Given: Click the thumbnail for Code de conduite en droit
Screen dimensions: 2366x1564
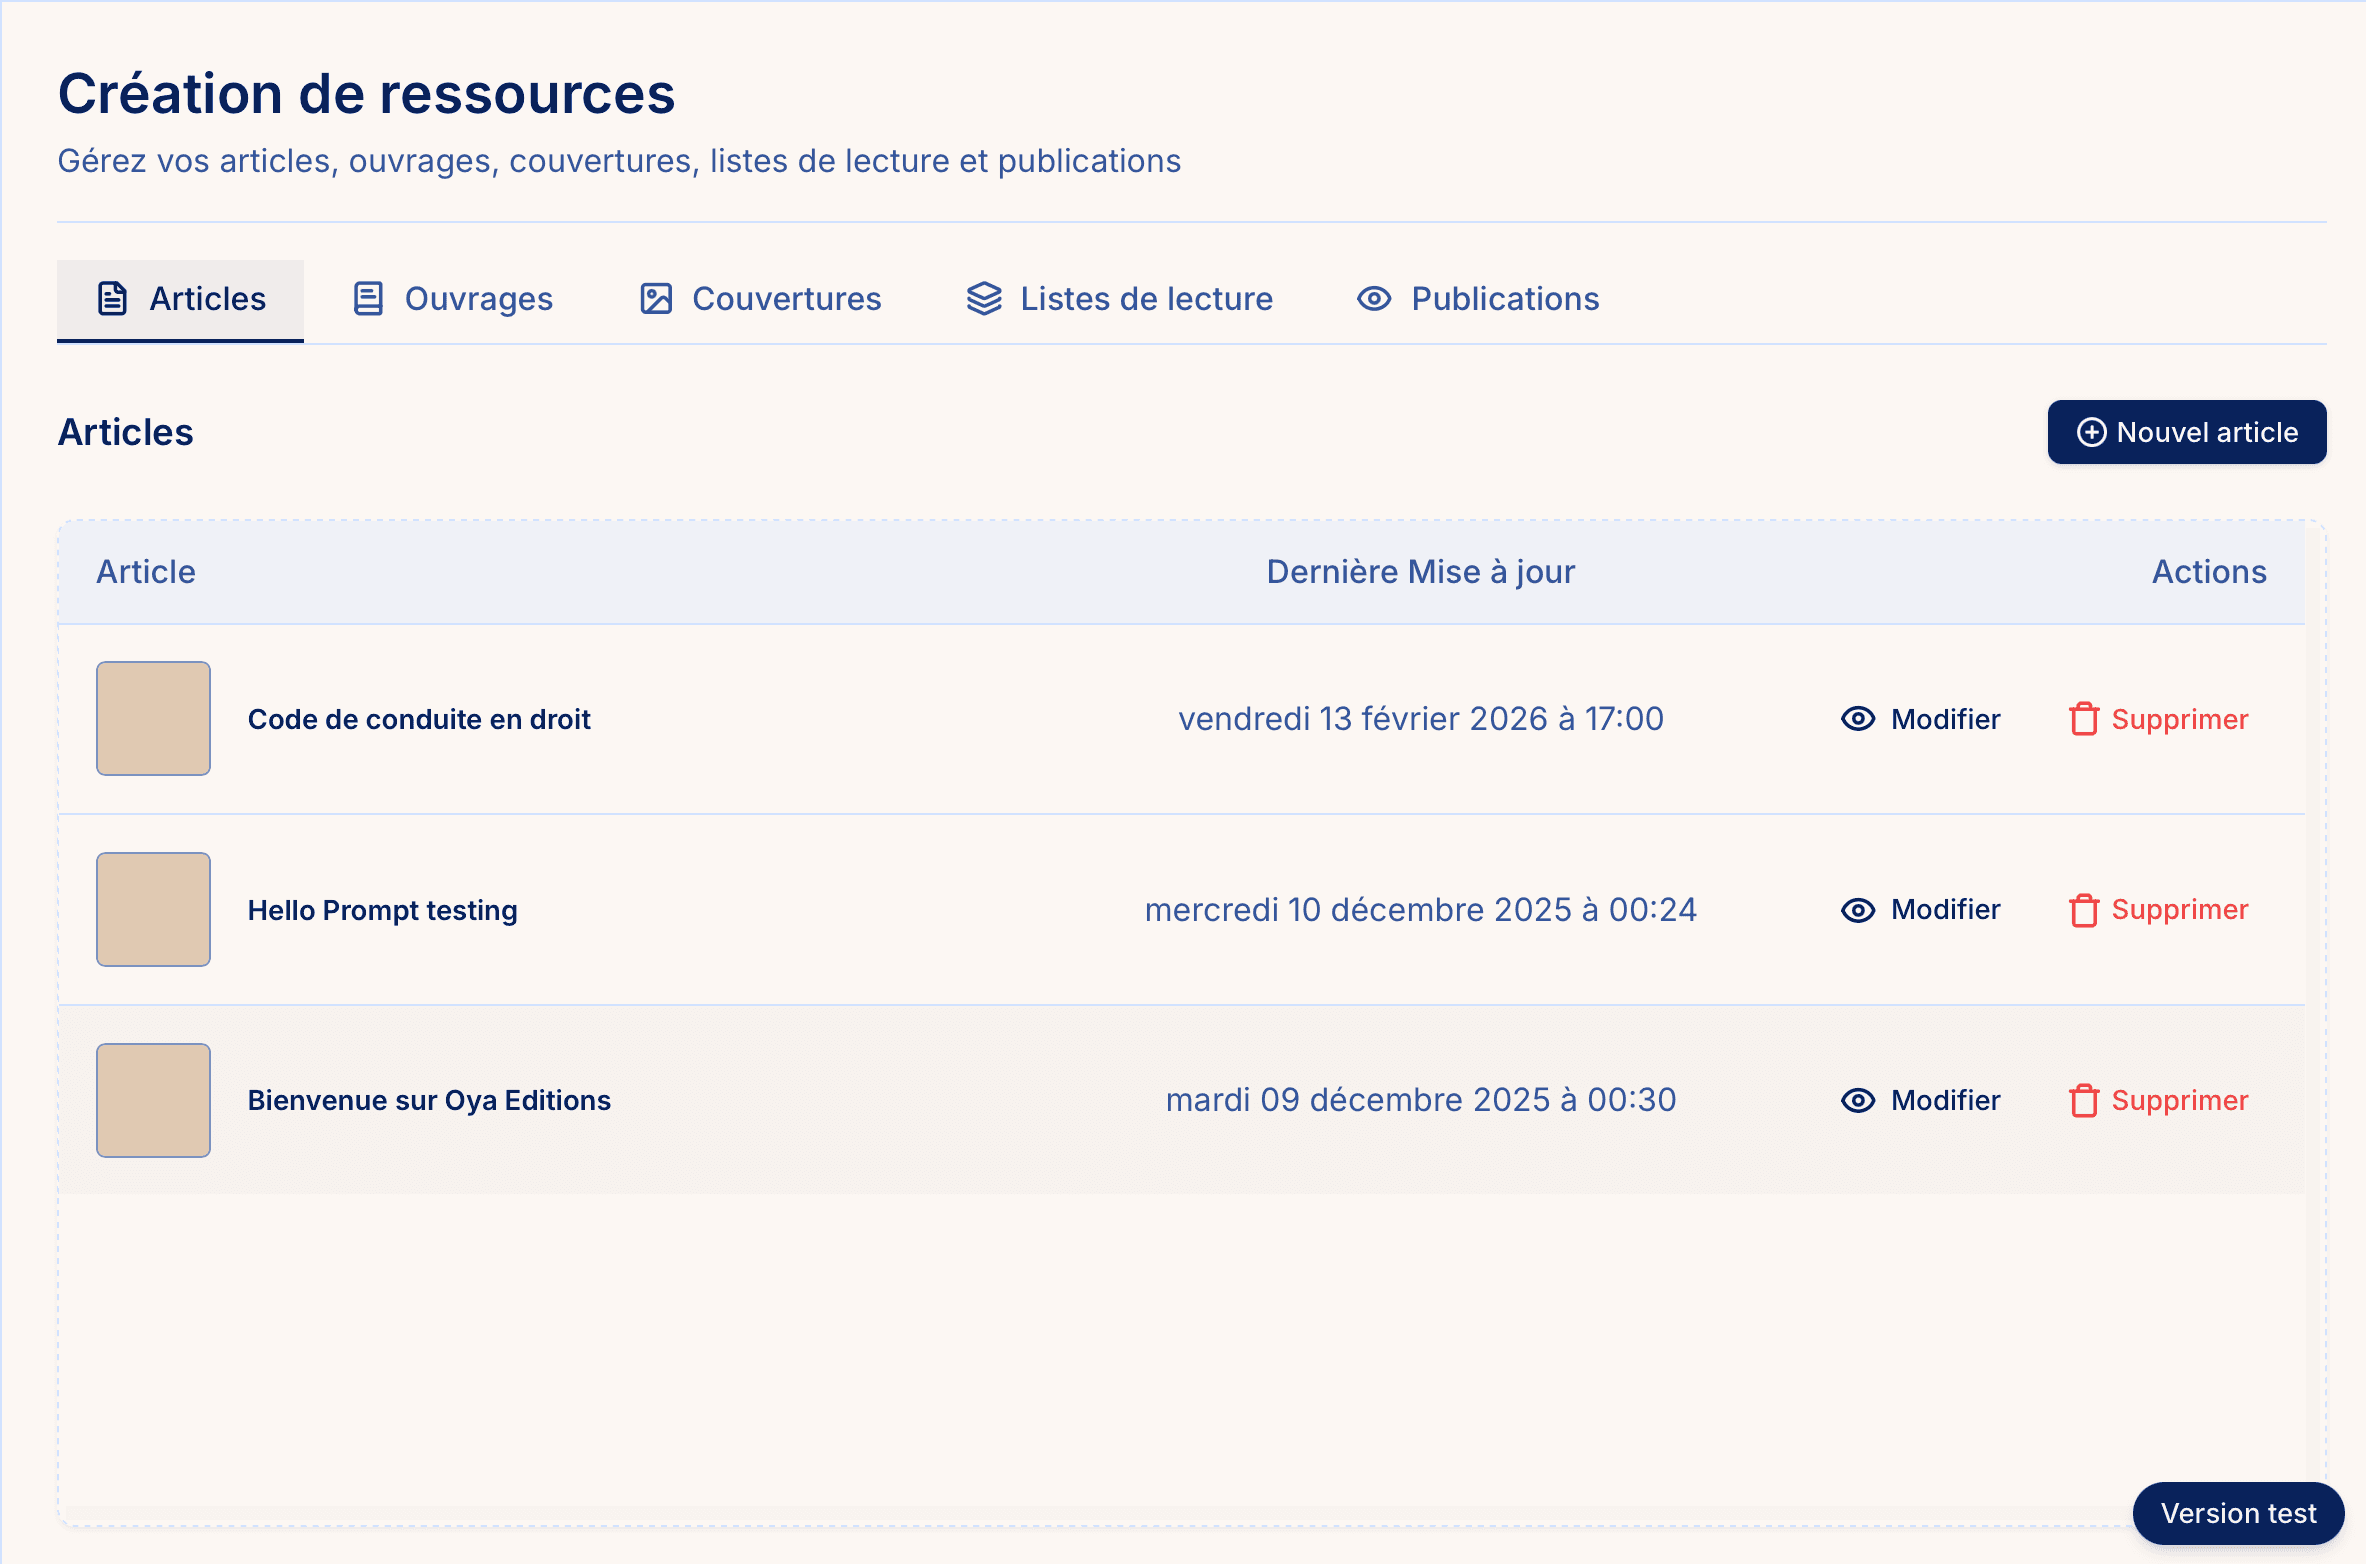Looking at the screenshot, I should coord(152,718).
